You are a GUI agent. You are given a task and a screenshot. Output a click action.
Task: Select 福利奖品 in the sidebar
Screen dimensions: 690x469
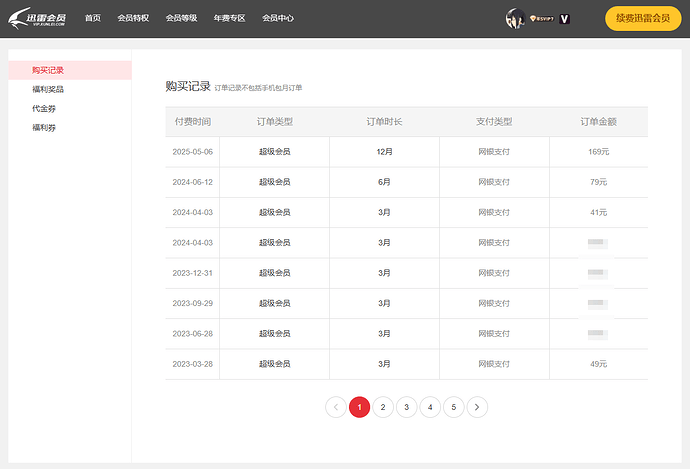48,89
